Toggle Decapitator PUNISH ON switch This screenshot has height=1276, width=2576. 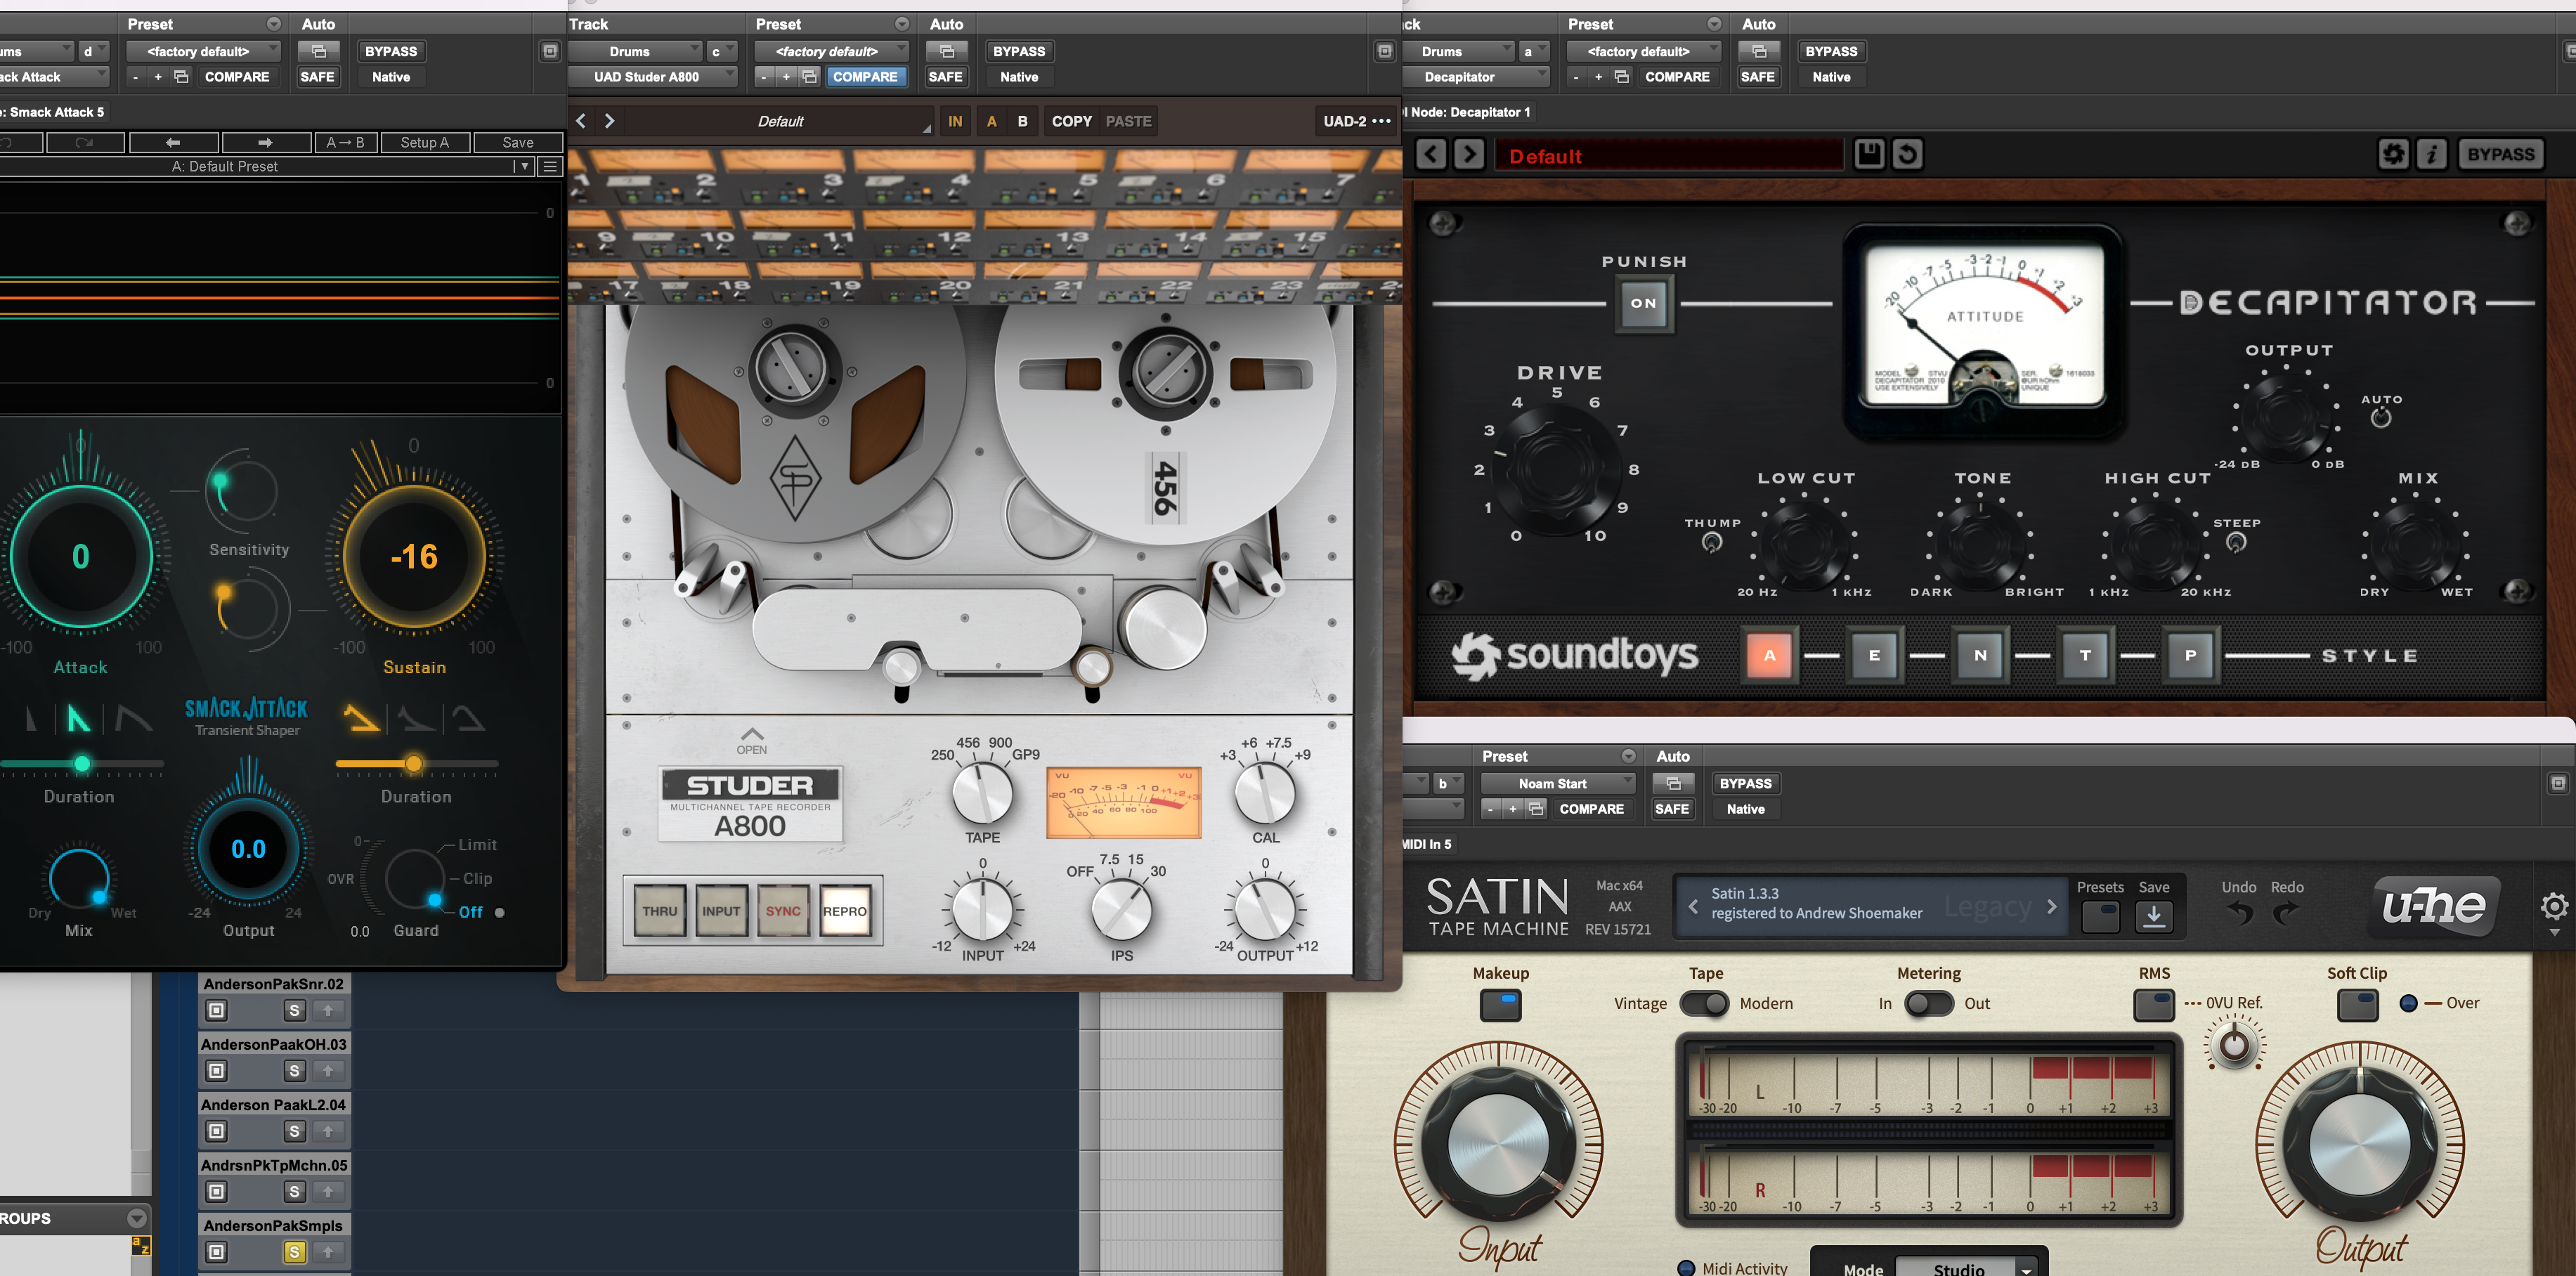tap(1644, 303)
